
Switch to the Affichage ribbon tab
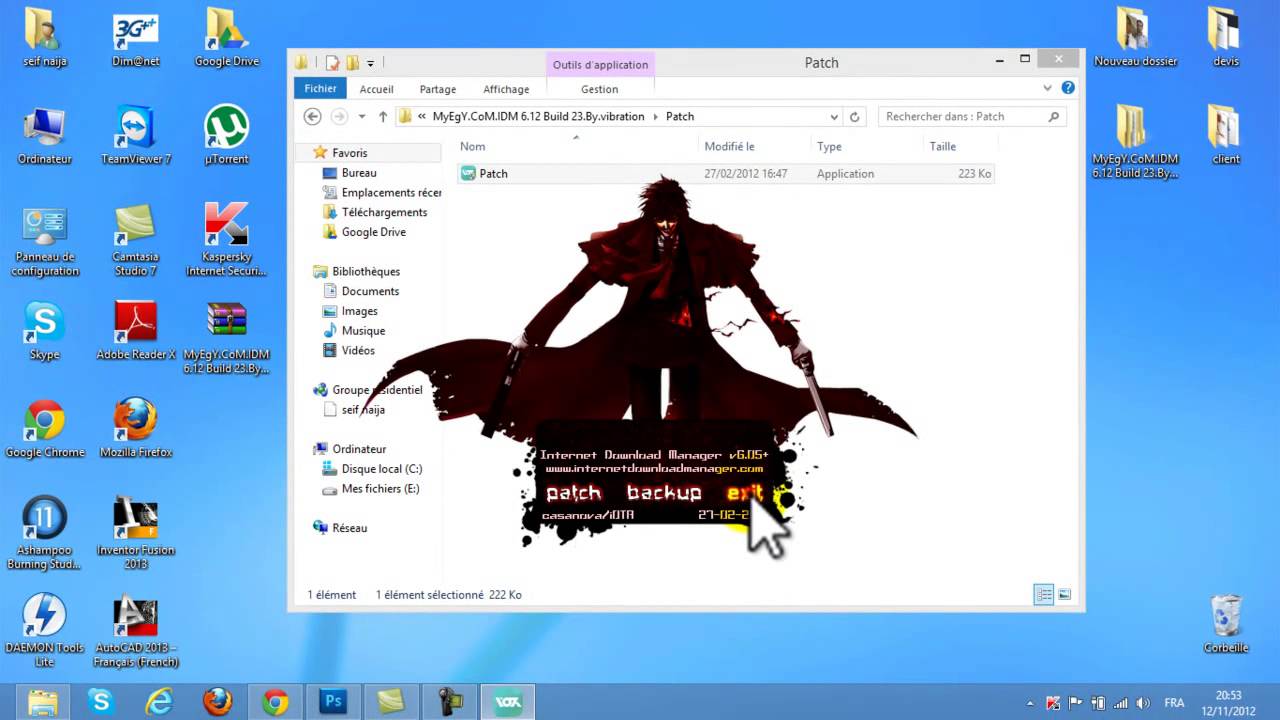[506, 89]
